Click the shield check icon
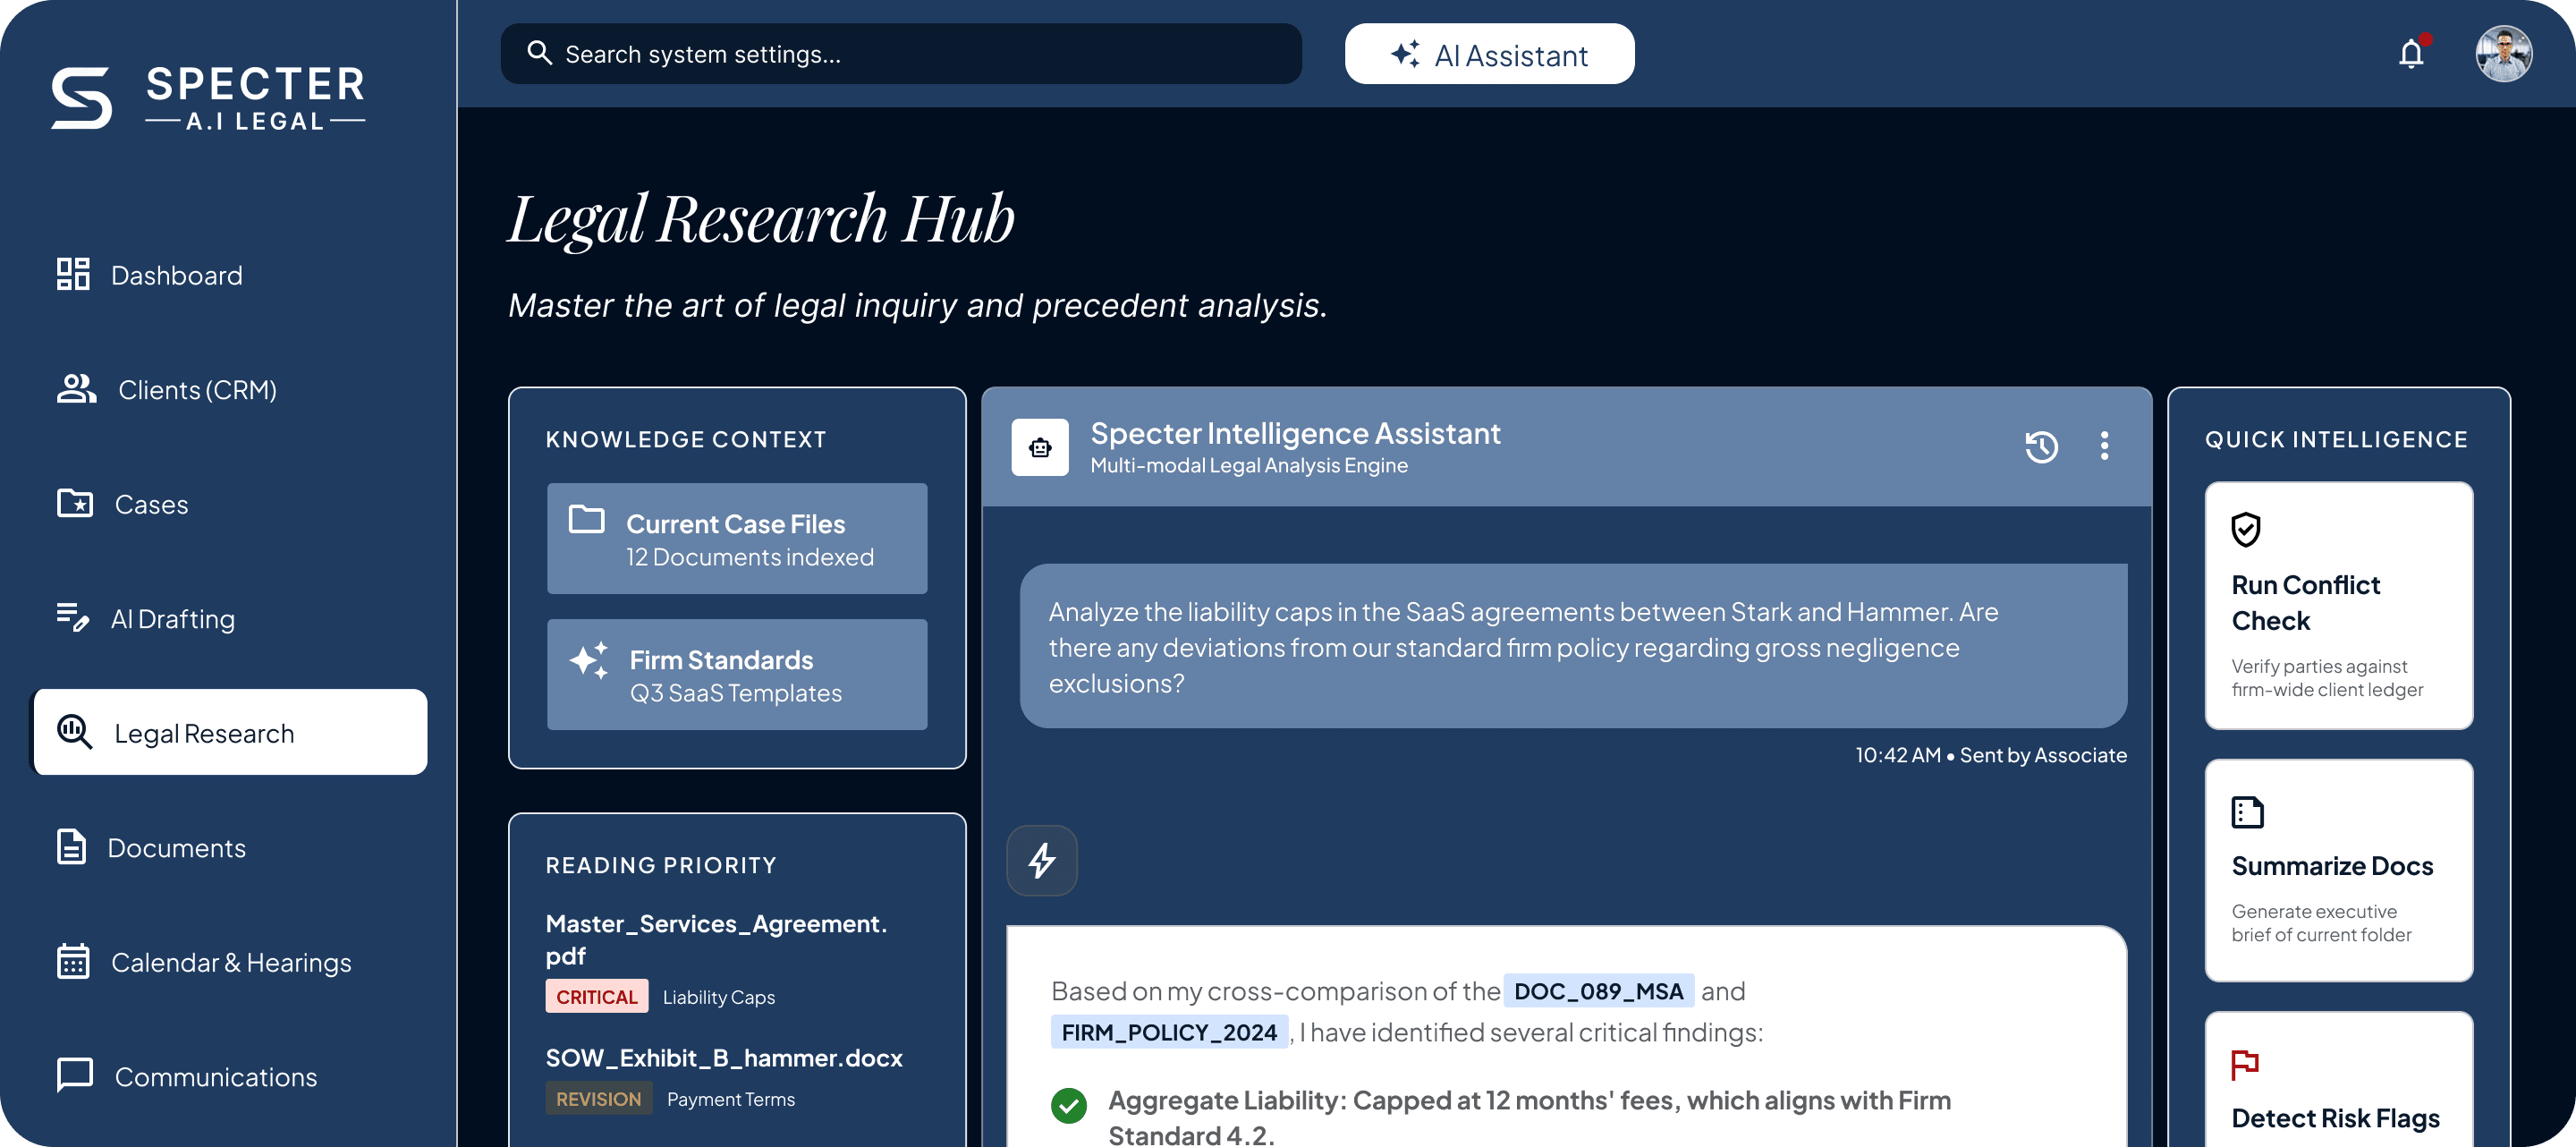Image resolution: width=2576 pixels, height=1147 pixels. tap(2246, 529)
